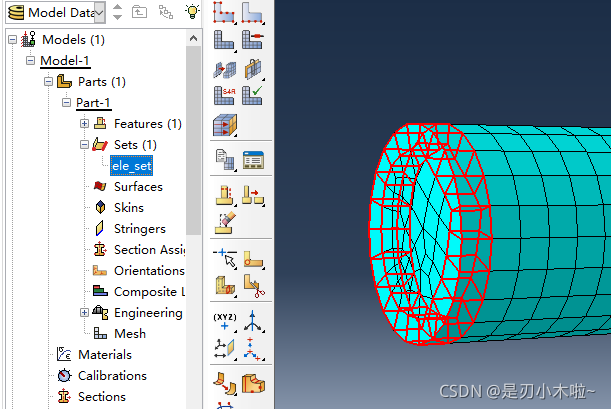The width and height of the screenshot is (611, 409).
Task: Click the Assign Element Type S4R icon
Action: tap(224, 97)
